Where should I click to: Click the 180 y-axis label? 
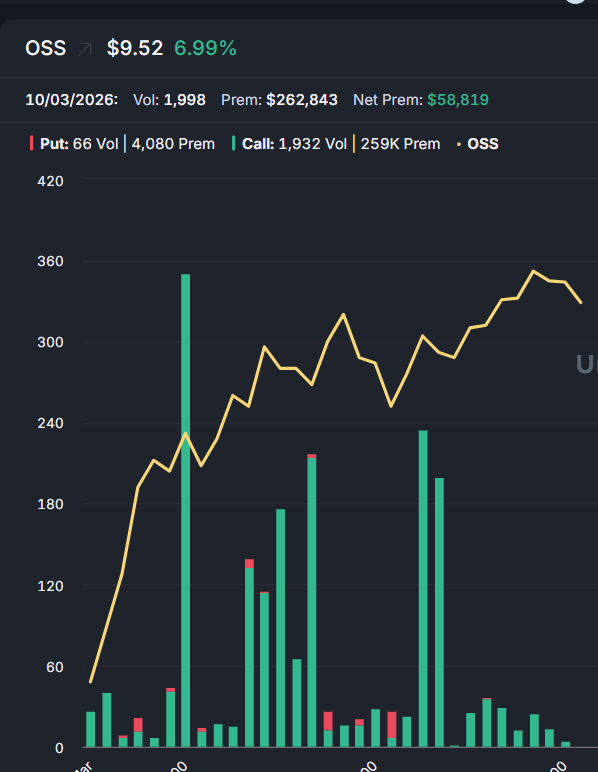click(51, 504)
